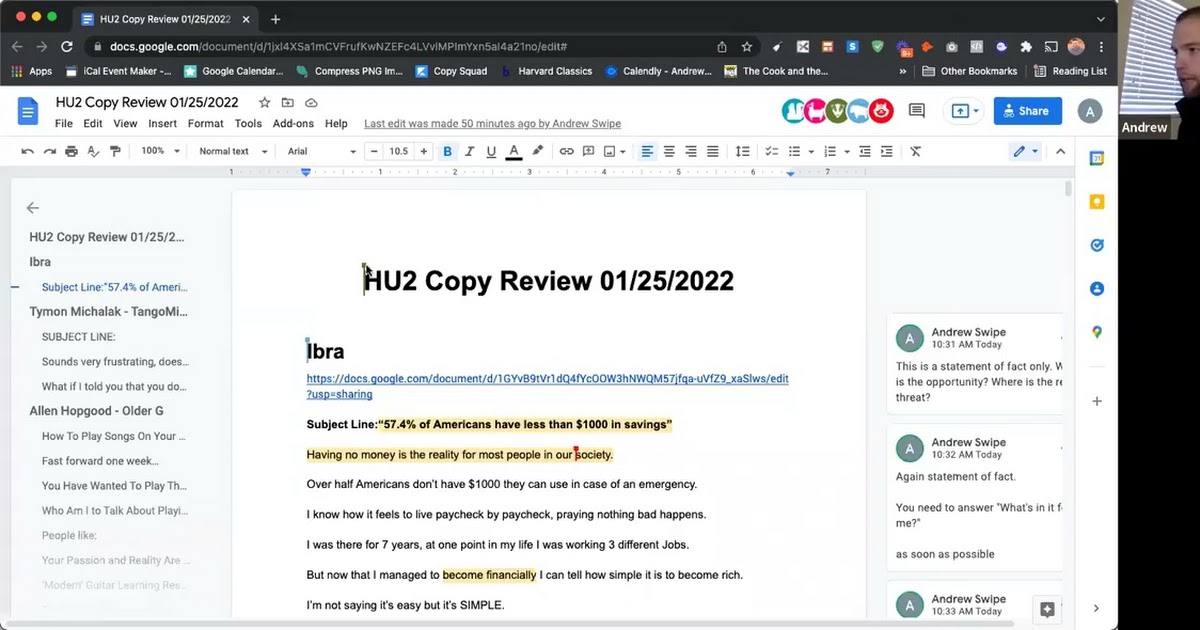Image resolution: width=1200 pixels, height=630 pixels.
Task: Open the docs.google.com sharing link in the document
Action: (547, 379)
